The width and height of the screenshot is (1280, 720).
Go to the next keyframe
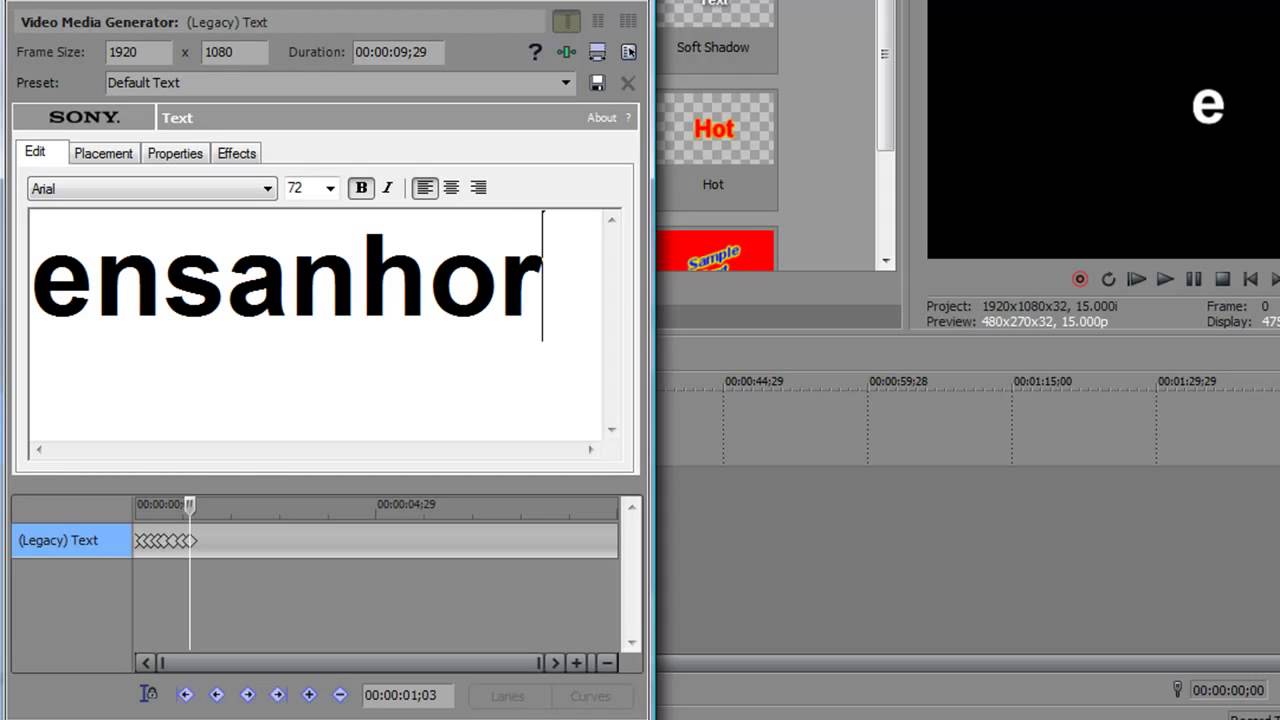247,695
